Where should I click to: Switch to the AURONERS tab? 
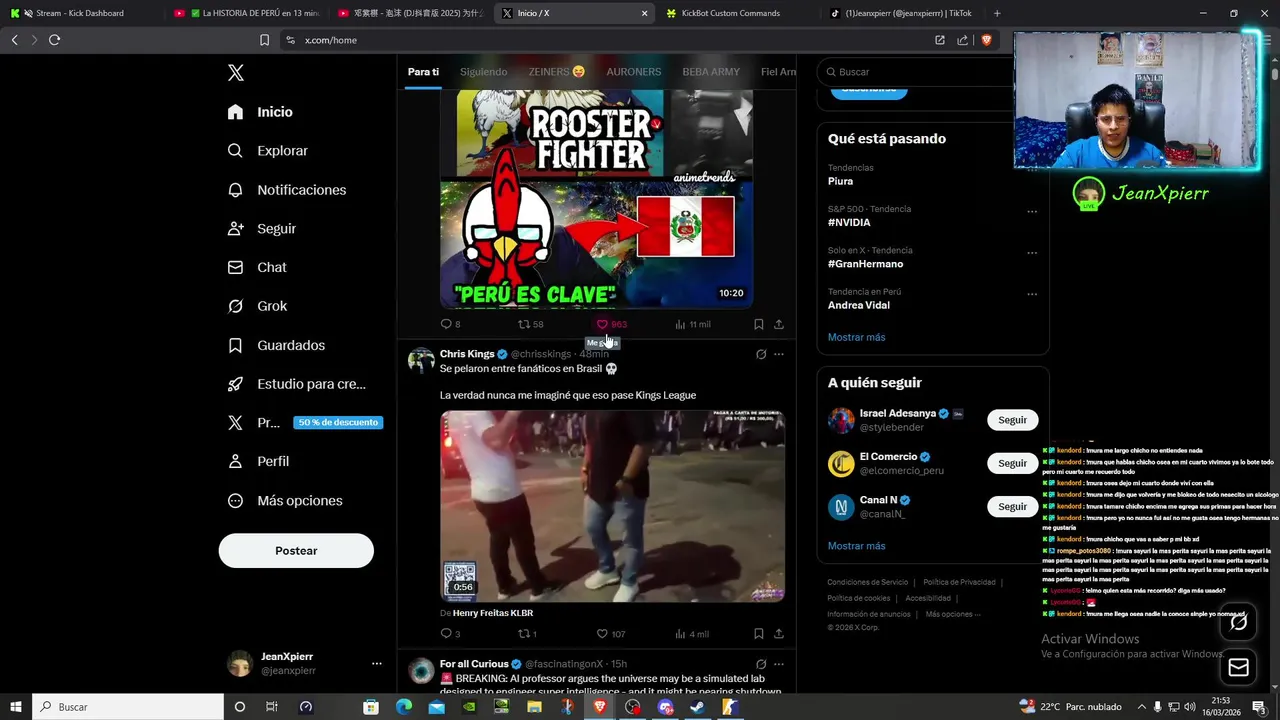(633, 72)
